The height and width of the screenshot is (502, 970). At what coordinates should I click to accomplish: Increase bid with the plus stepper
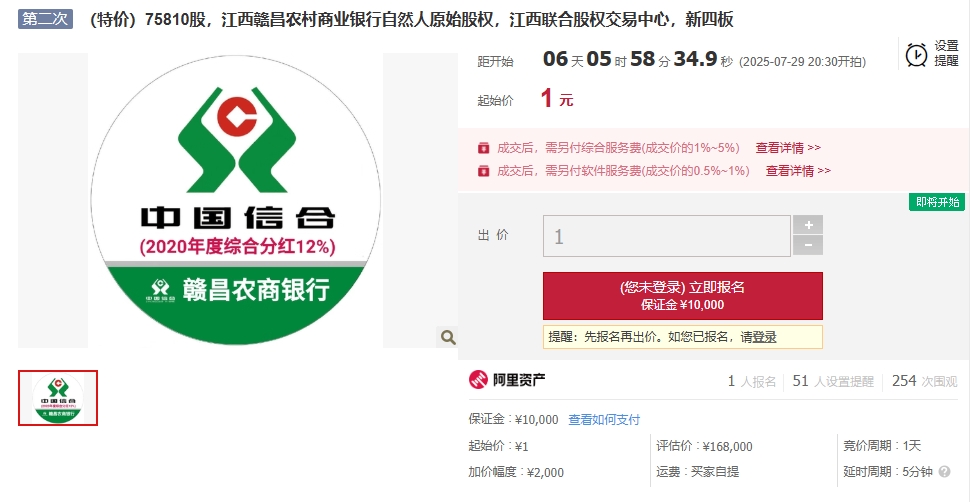pos(808,225)
